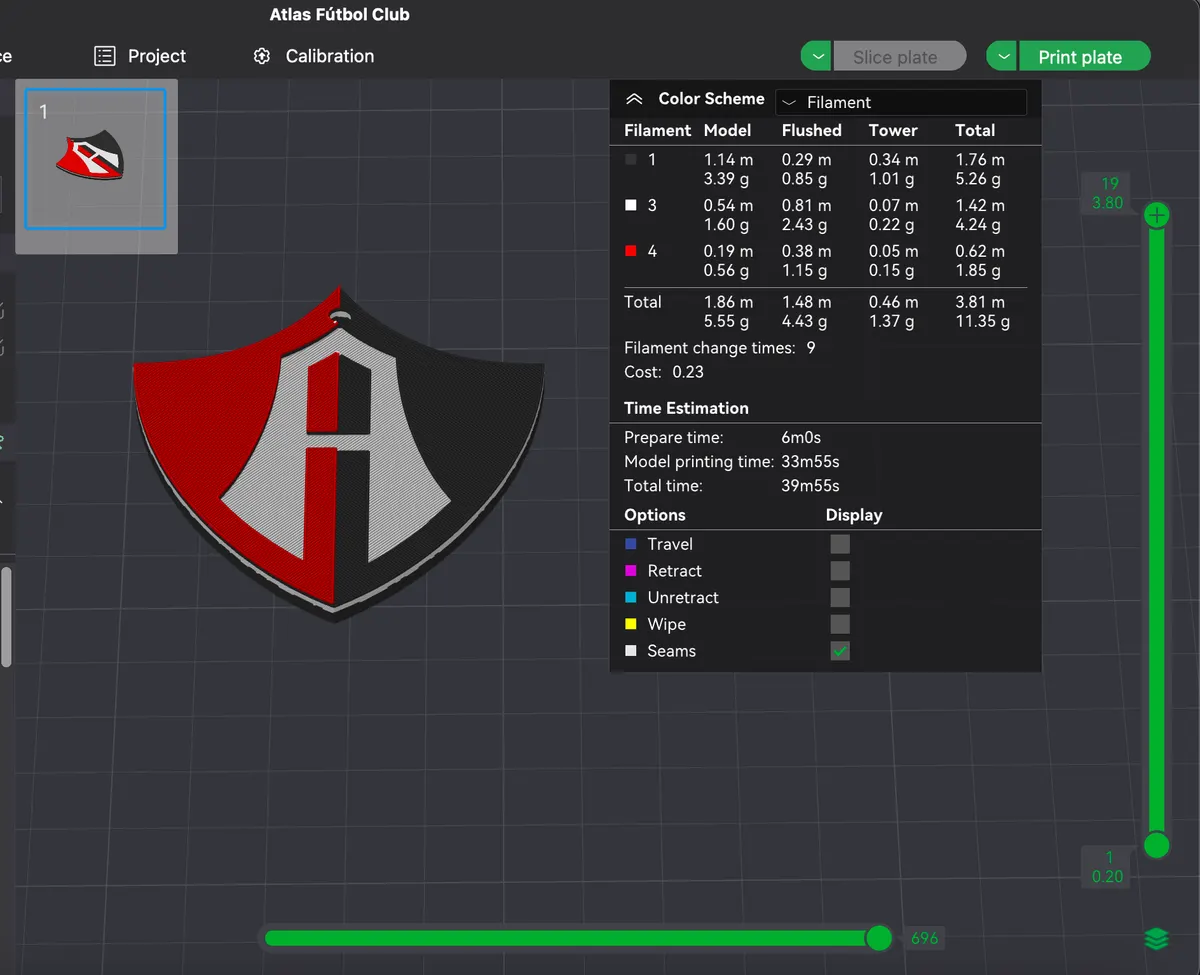Click the Print plate button

coord(1085,57)
